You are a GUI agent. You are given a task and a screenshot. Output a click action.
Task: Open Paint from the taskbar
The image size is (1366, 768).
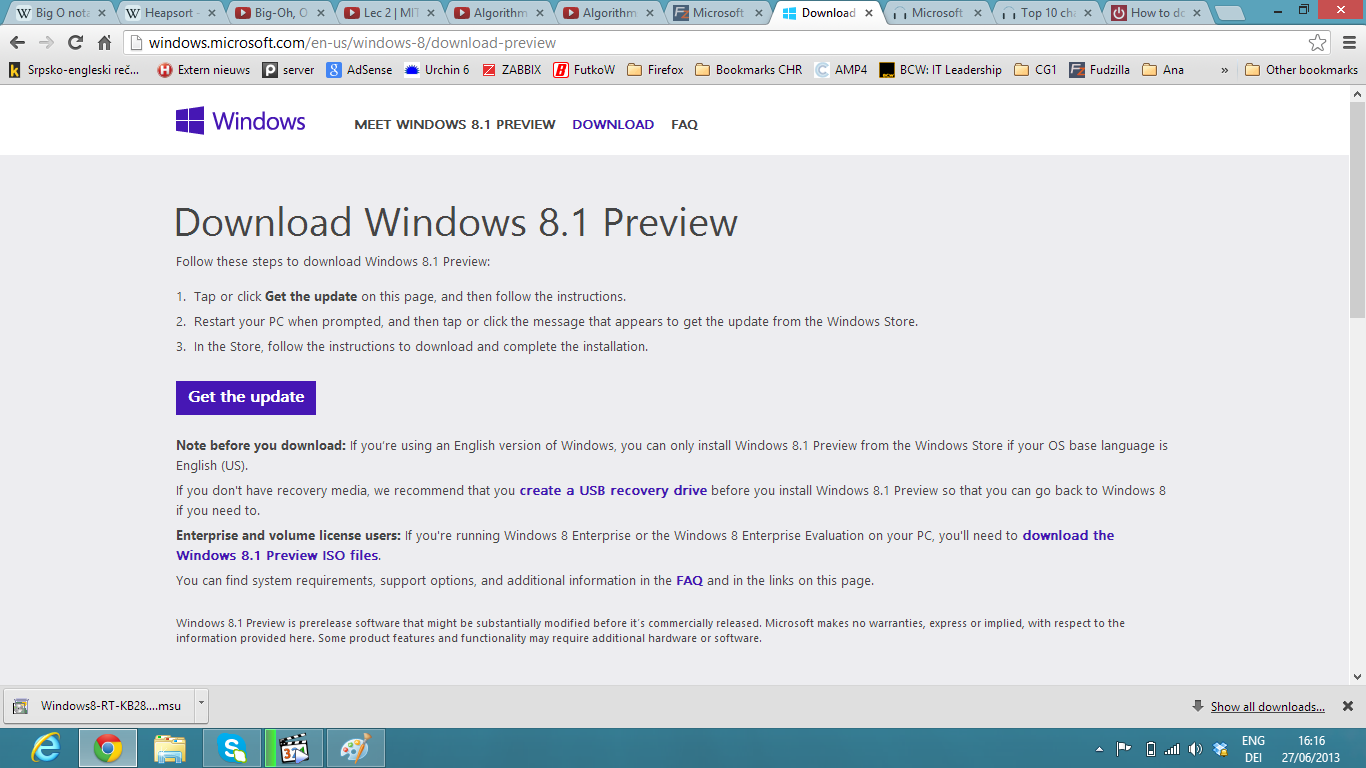355,748
